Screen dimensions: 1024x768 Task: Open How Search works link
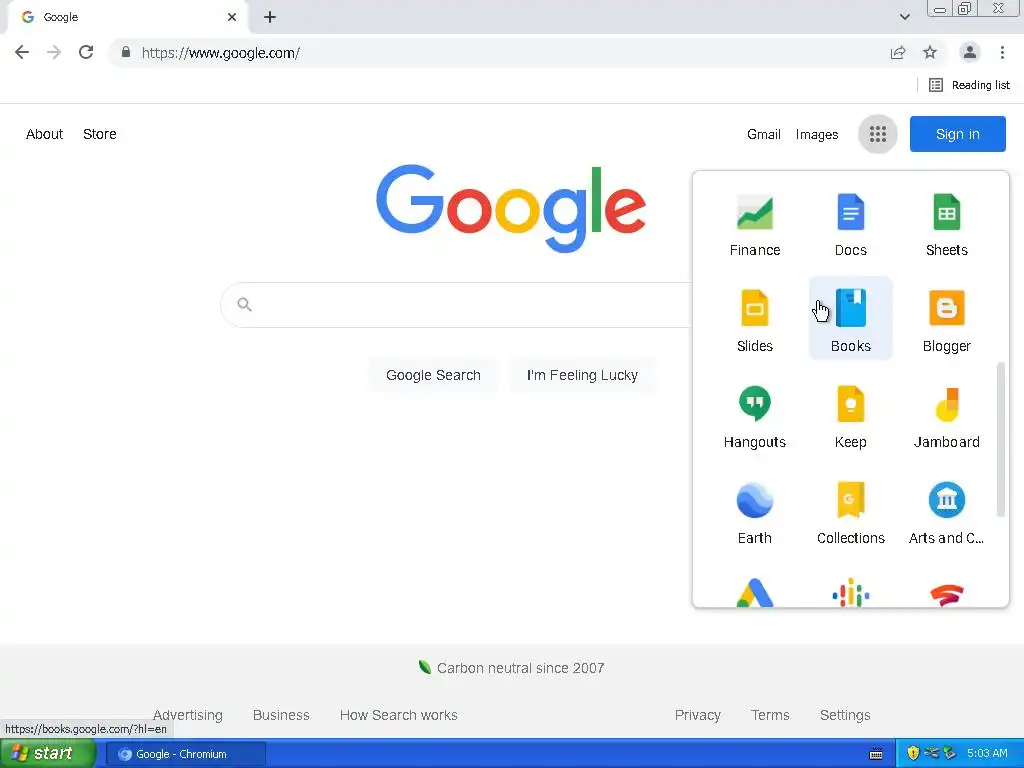coord(398,715)
